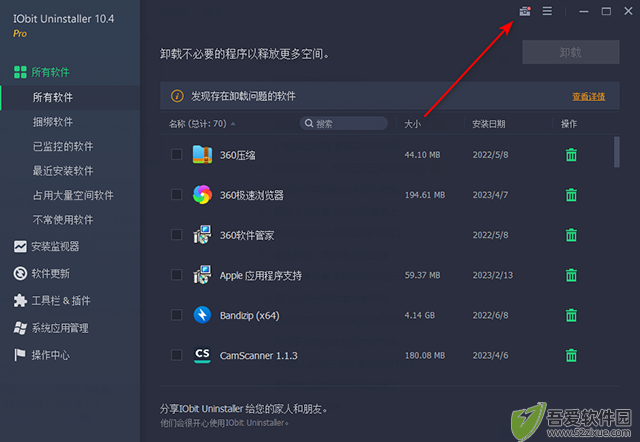
Task: Click the 4.14 GB size value
Action: (420, 315)
